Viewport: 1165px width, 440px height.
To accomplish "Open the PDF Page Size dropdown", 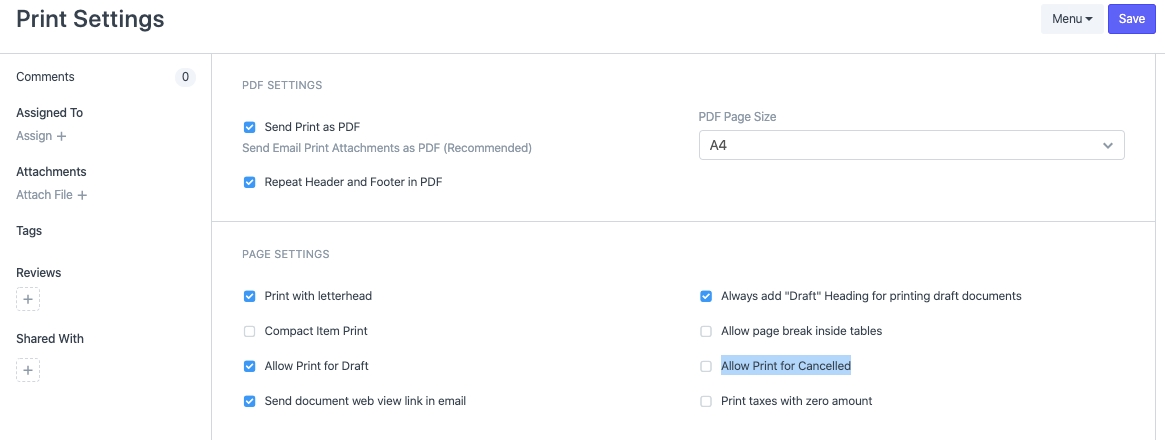I will 911,145.
